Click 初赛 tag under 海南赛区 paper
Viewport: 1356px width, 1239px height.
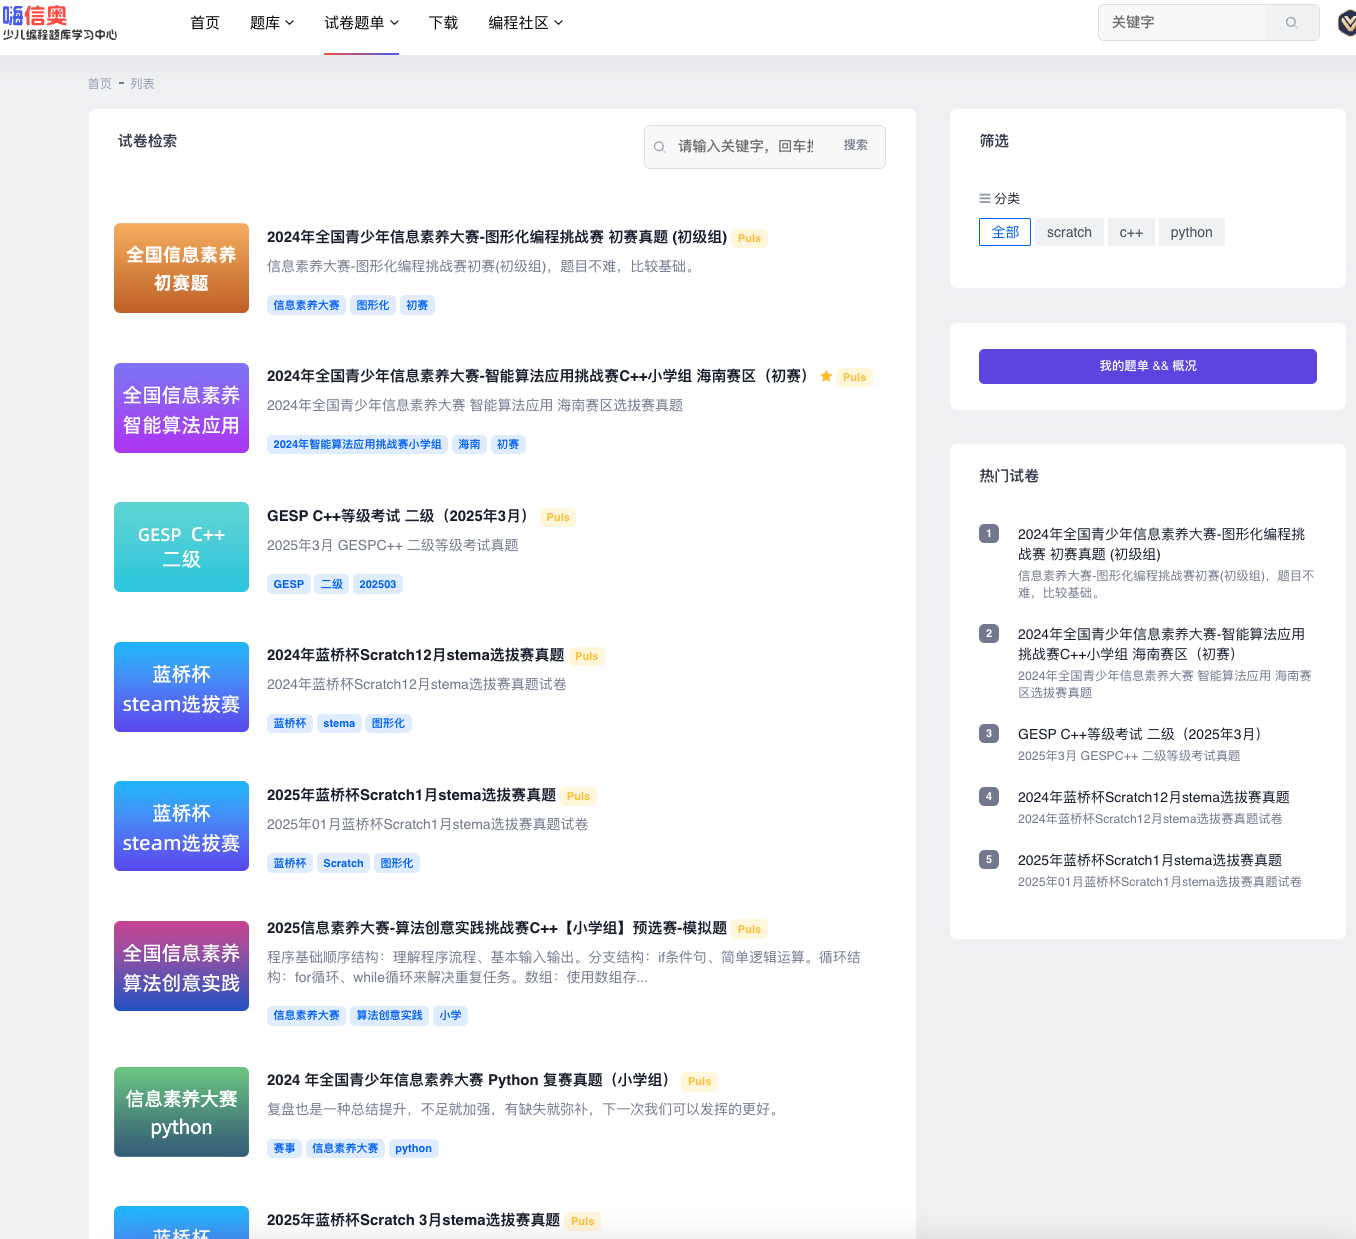coord(508,445)
